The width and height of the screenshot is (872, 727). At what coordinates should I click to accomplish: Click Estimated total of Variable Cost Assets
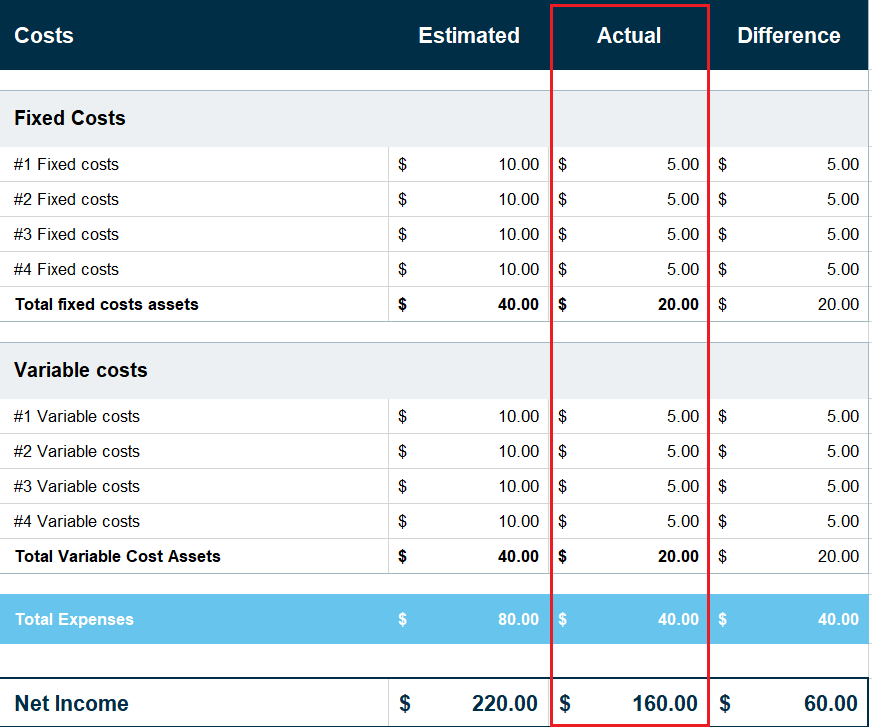point(518,556)
